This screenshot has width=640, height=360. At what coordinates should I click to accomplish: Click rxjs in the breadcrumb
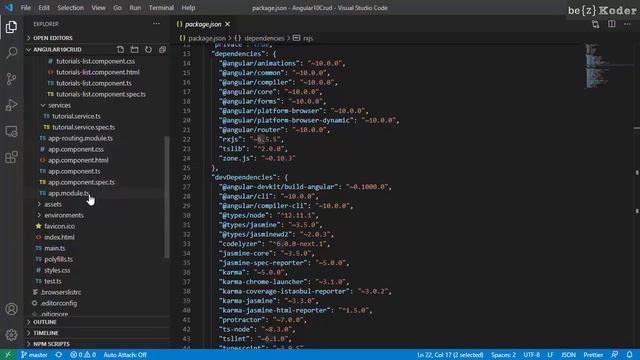tap(308, 38)
